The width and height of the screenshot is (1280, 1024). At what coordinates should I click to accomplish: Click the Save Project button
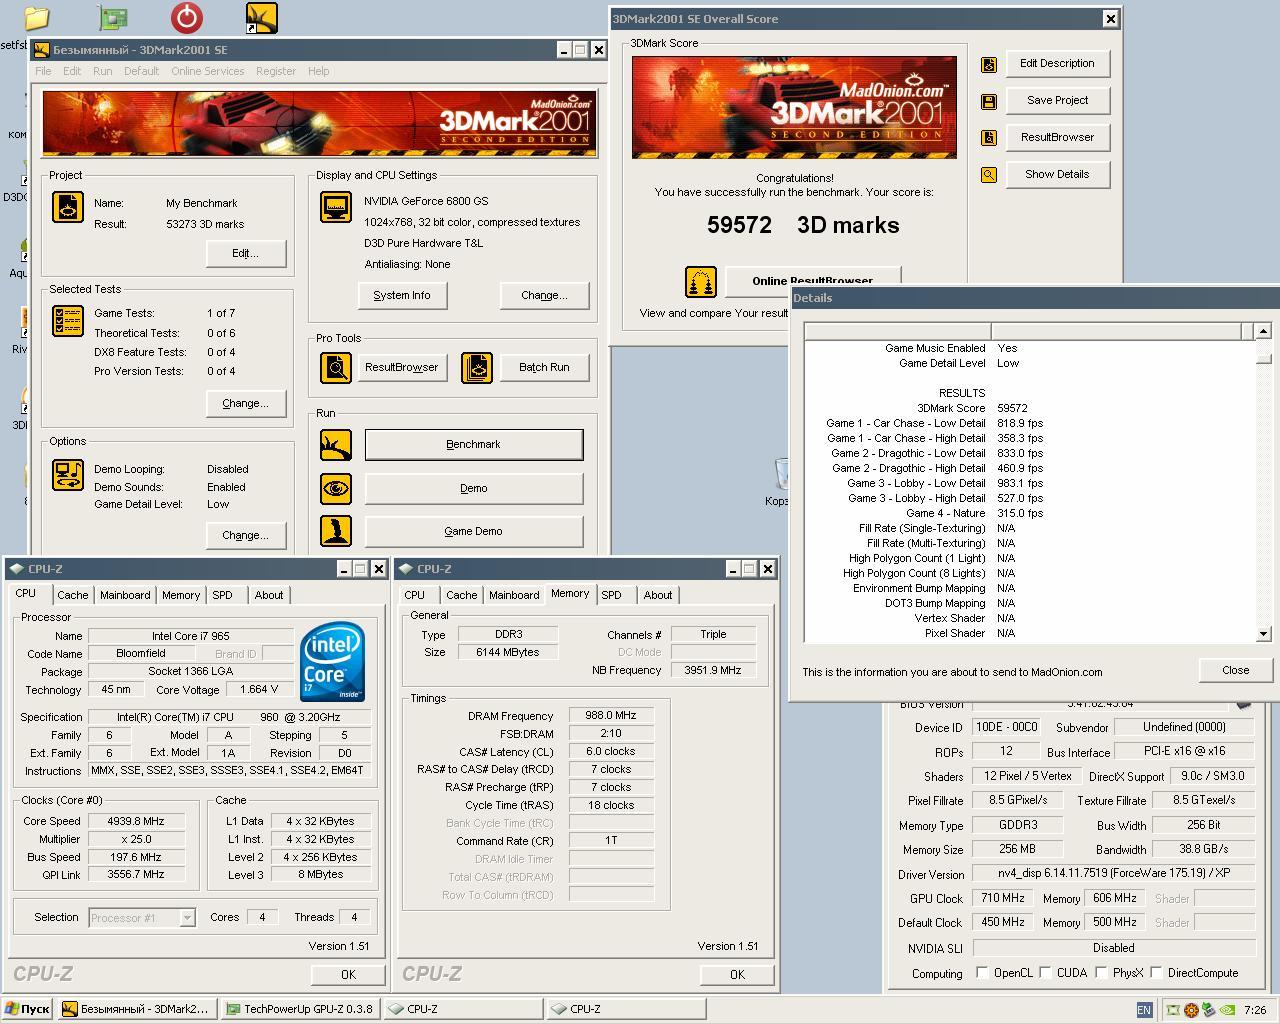[x=1057, y=100]
